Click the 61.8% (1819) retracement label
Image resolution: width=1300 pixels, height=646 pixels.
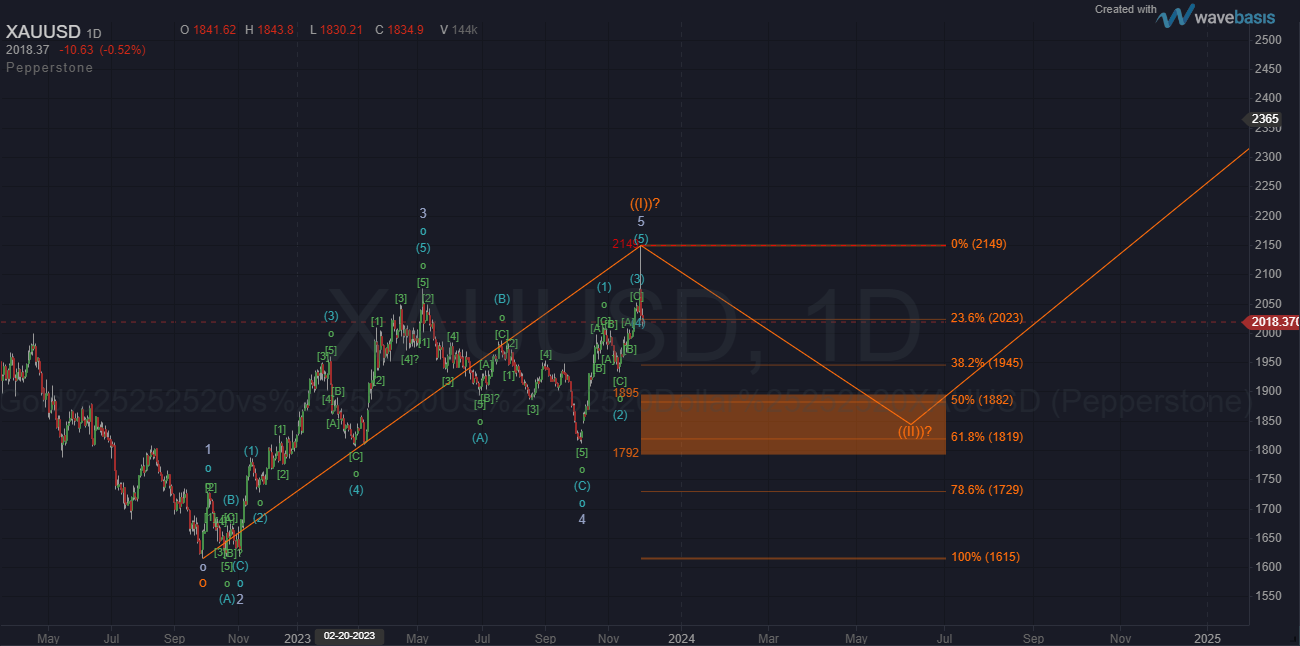987,437
